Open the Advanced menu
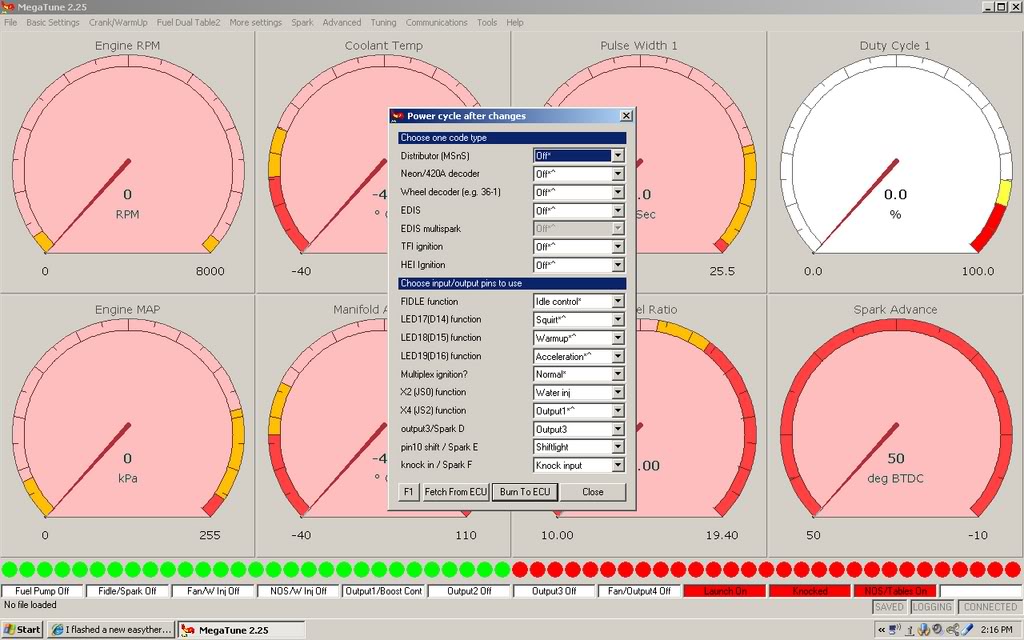This screenshot has height=640, width=1024. tap(342, 22)
